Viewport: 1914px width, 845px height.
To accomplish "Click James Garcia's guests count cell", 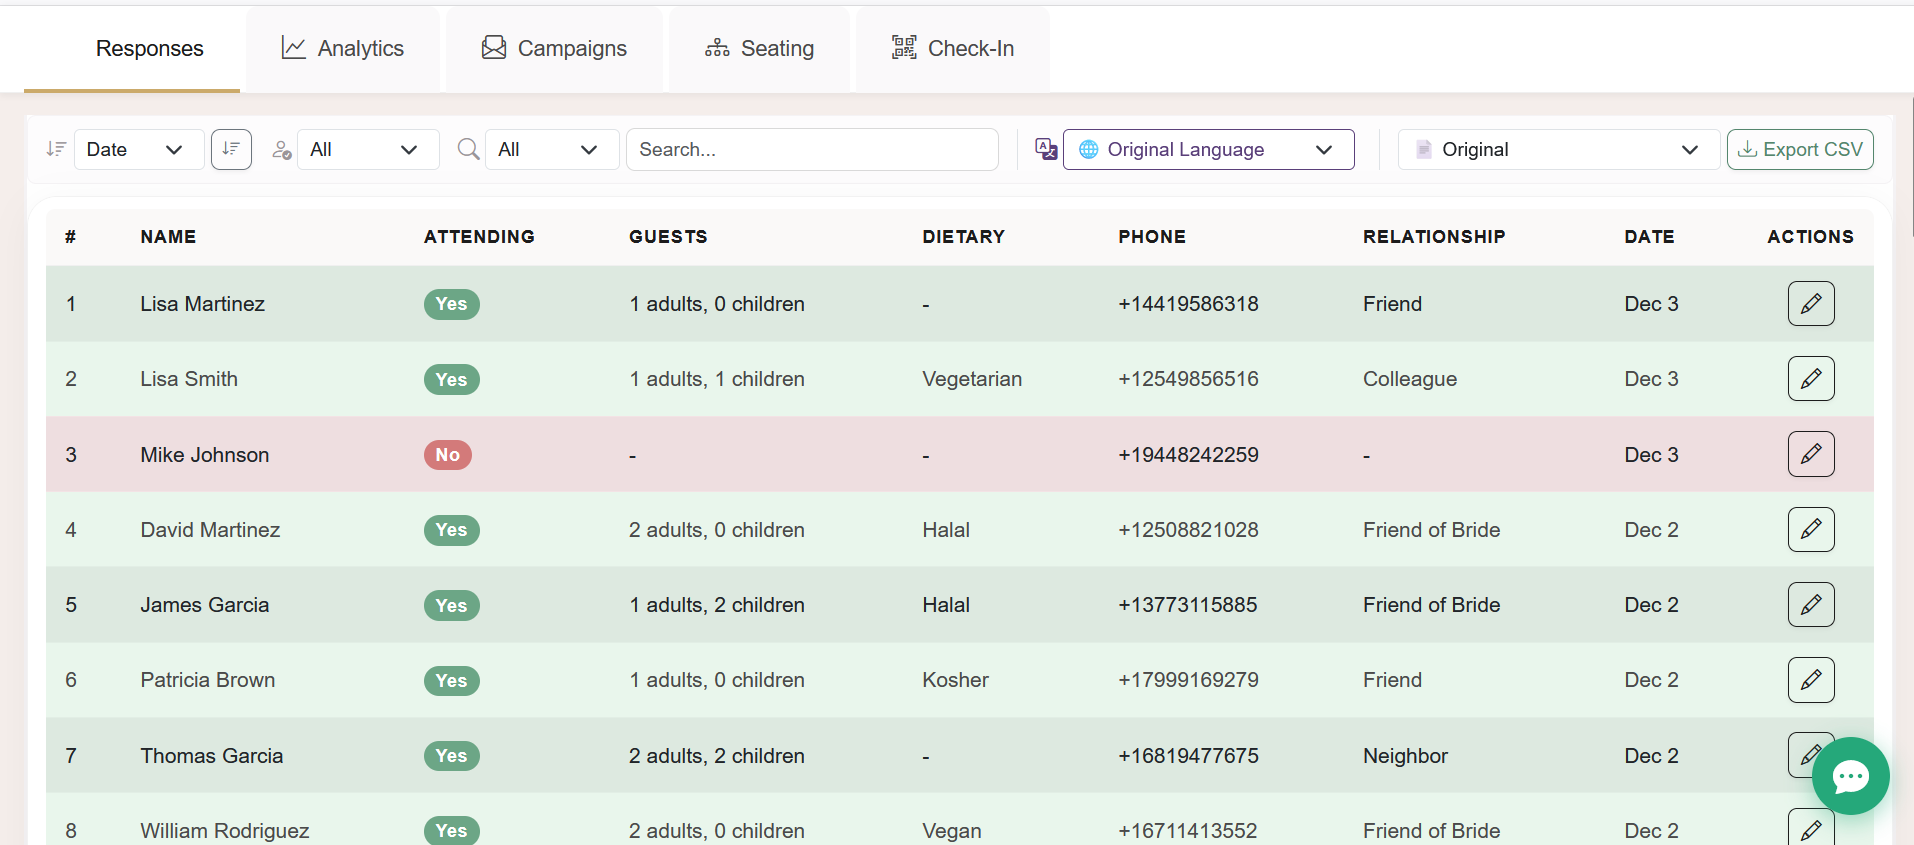I will [716, 605].
